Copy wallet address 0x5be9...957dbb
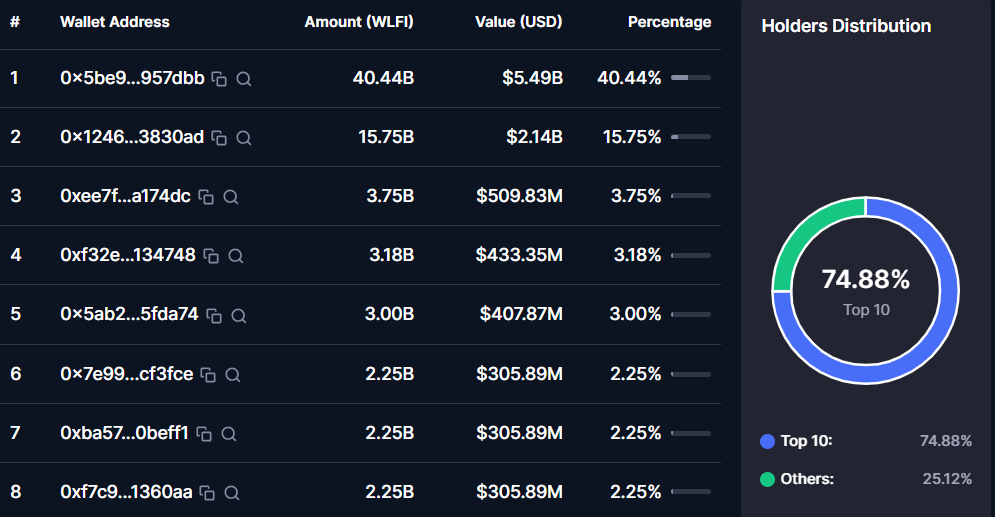Image resolution: width=995 pixels, height=517 pixels. 219,79
